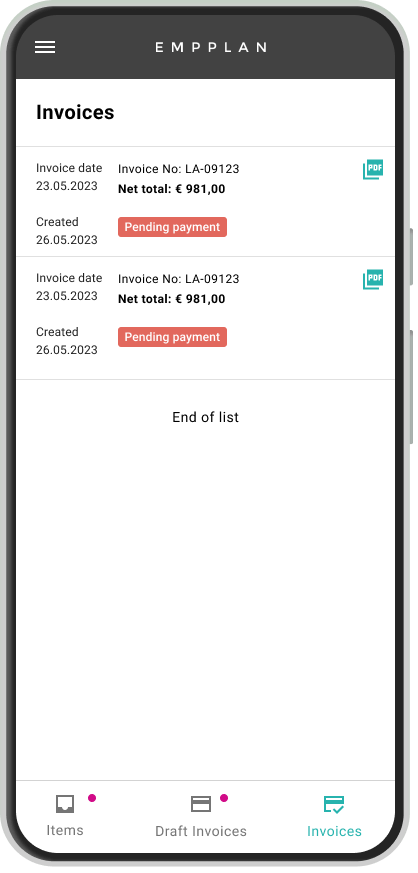Tap the Items inbox icon

(65, 804)
